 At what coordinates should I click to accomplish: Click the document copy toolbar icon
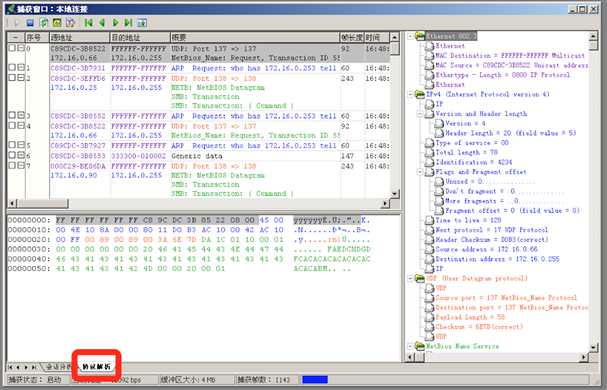pyautogui.click(x=70, y=23)
